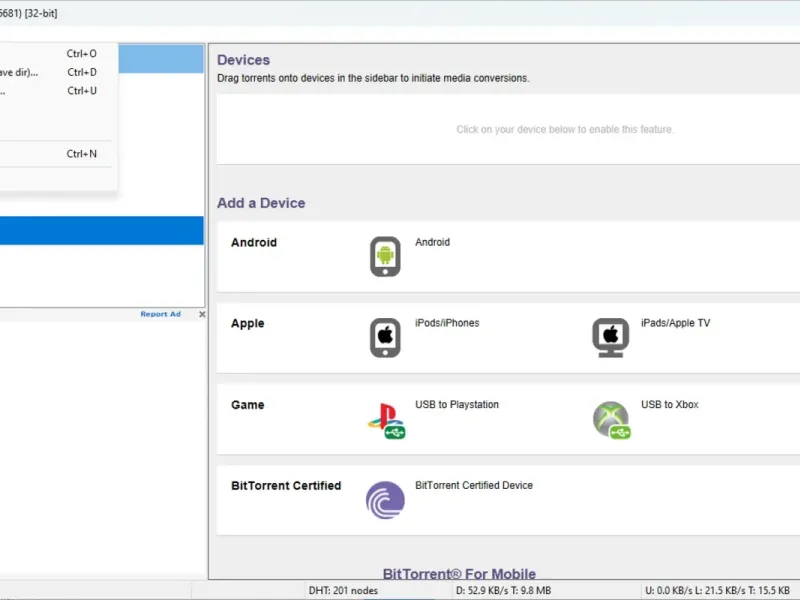Select the dark blue highlighted sidebar row
Screen dimensions: 800x600
pos(102,231)
